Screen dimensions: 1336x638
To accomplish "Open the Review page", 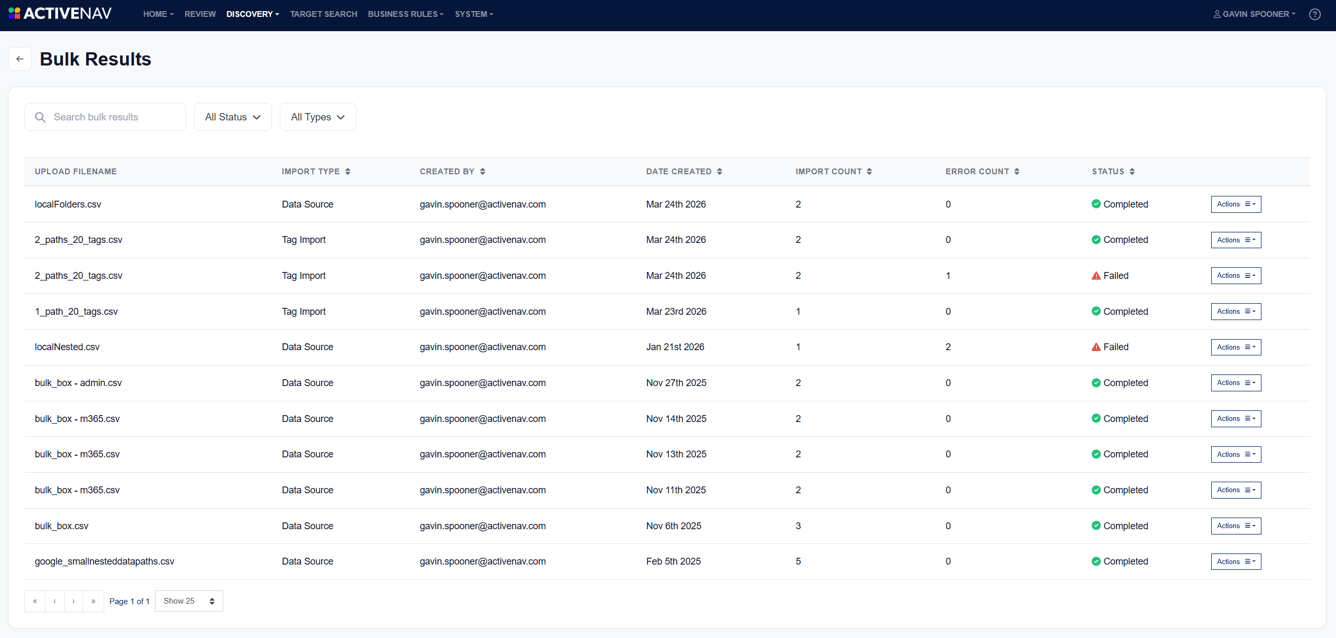I will pos(200,14).
